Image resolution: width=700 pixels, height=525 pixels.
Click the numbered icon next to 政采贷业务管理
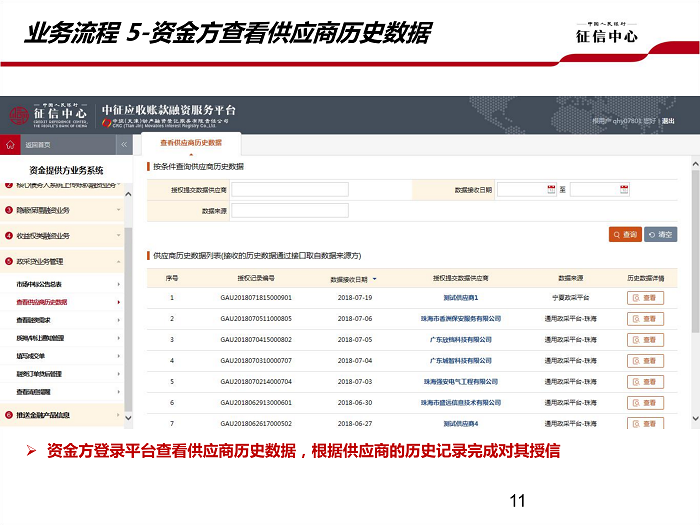coord(9,261)
